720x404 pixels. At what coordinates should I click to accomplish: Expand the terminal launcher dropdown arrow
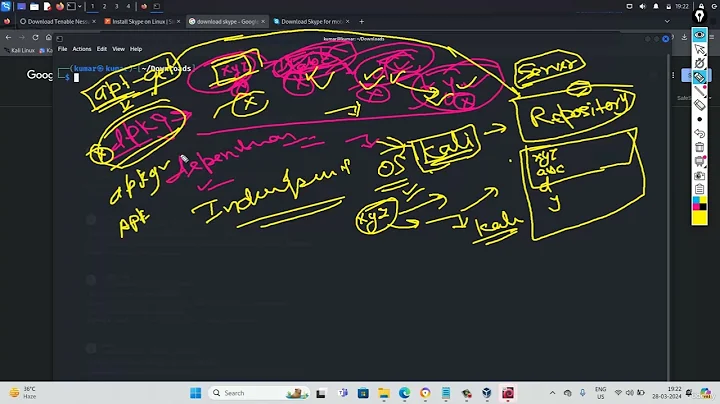tap(80, 6)
